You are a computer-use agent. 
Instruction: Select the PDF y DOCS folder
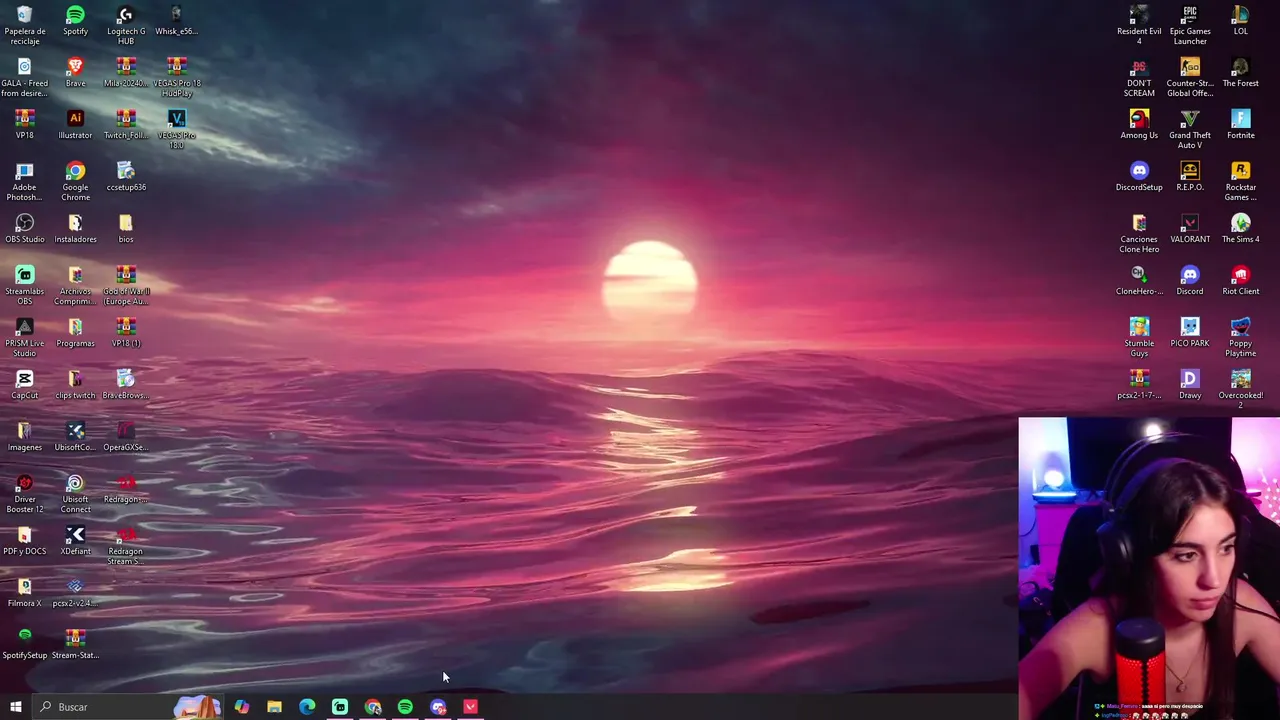[x=24, y=540]
